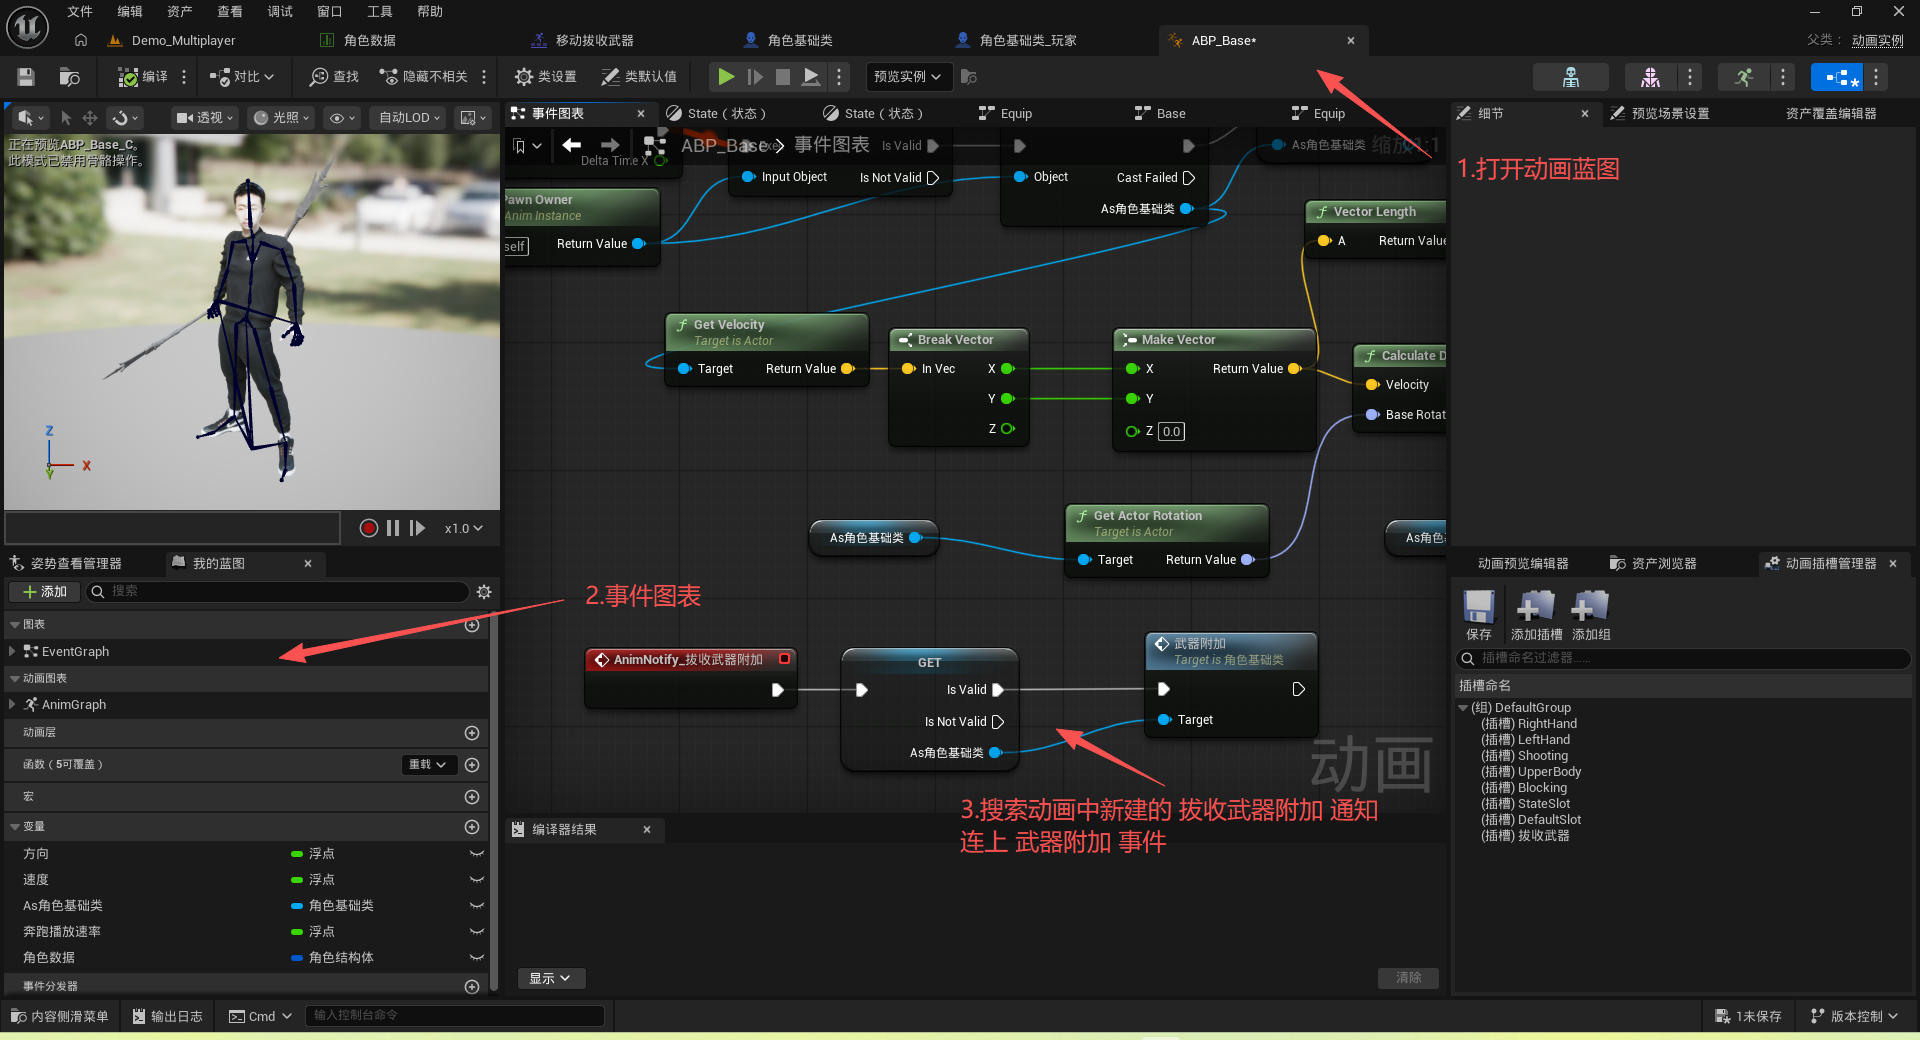Click the Stop simulation button in the toolbar

(x=783, y=77)
